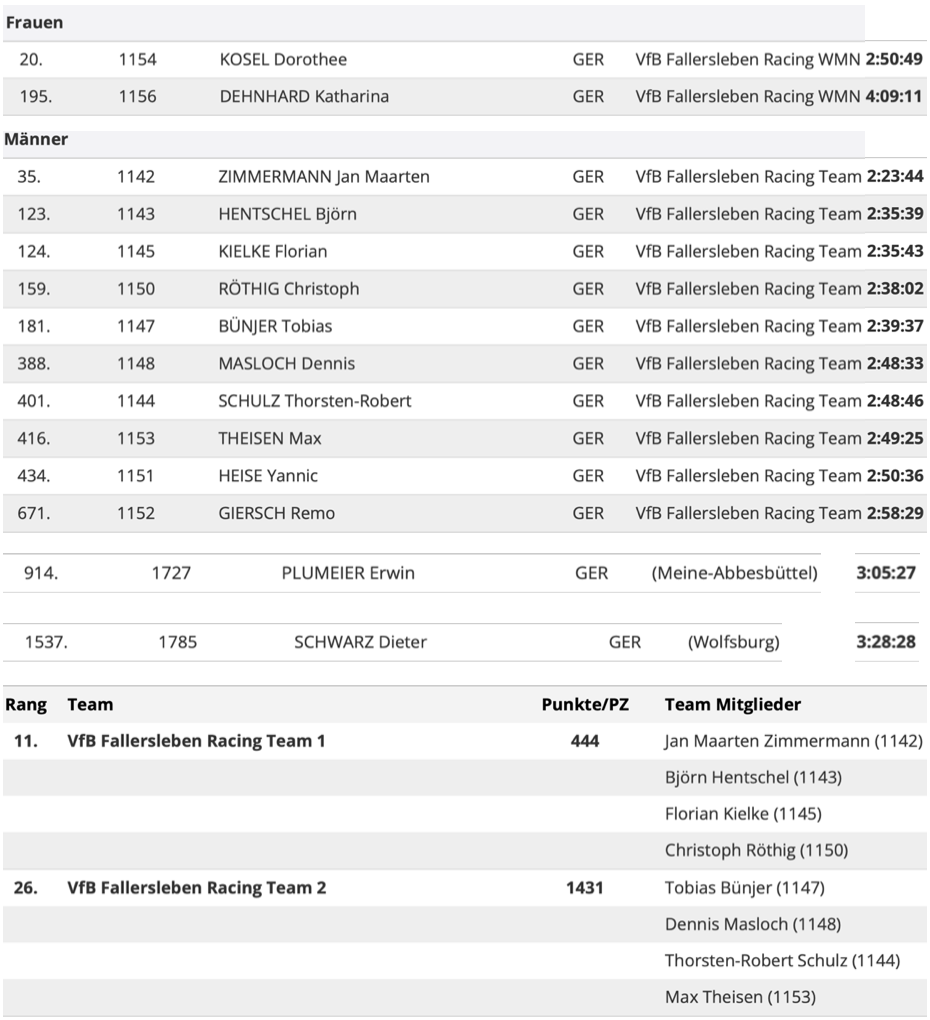Open VfB Fallersleben Racing Team 1 standings
This screenshot has height=1020, width=930.
tap(196, 741)
